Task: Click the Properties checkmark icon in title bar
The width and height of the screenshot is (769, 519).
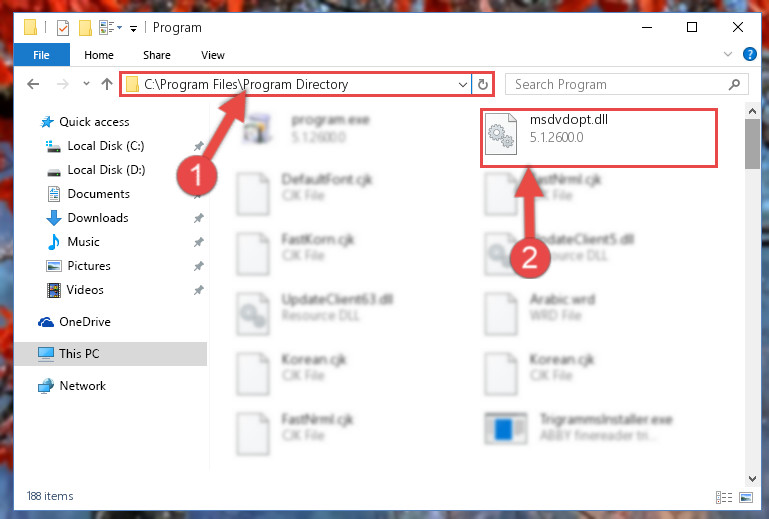Action: tap(63, 28)
